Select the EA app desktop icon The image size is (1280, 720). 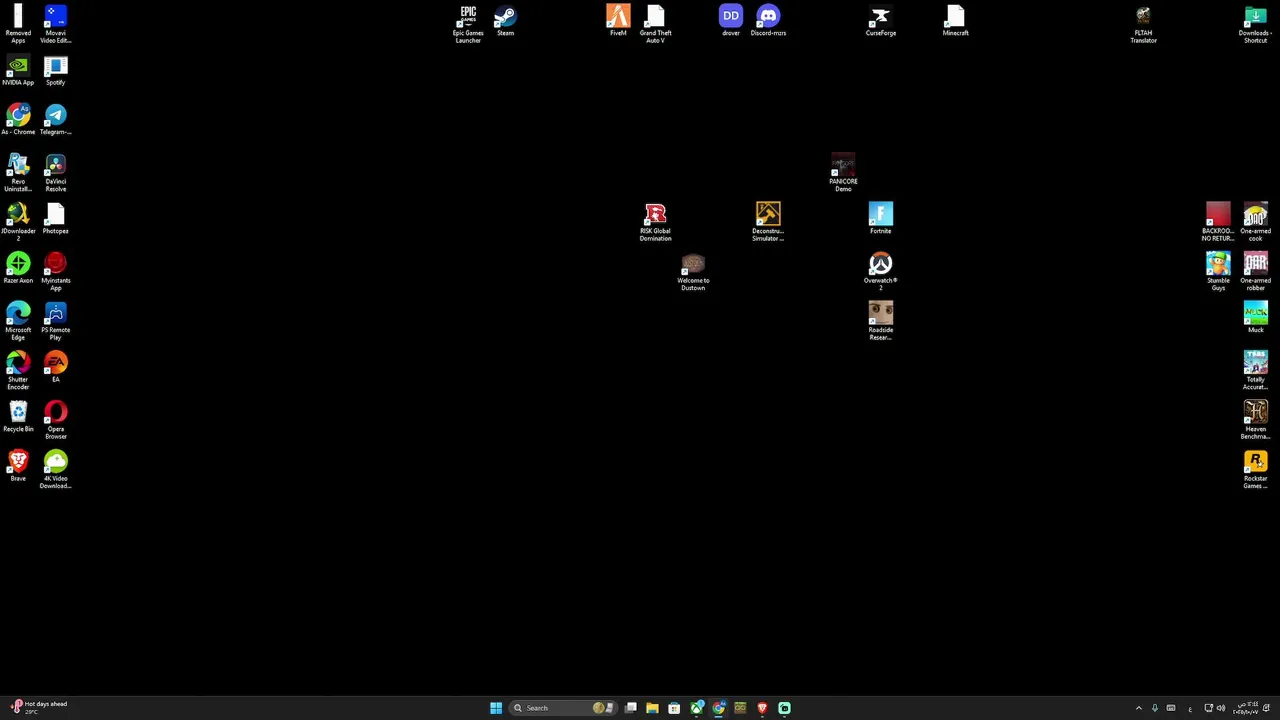tap(55, 367)
